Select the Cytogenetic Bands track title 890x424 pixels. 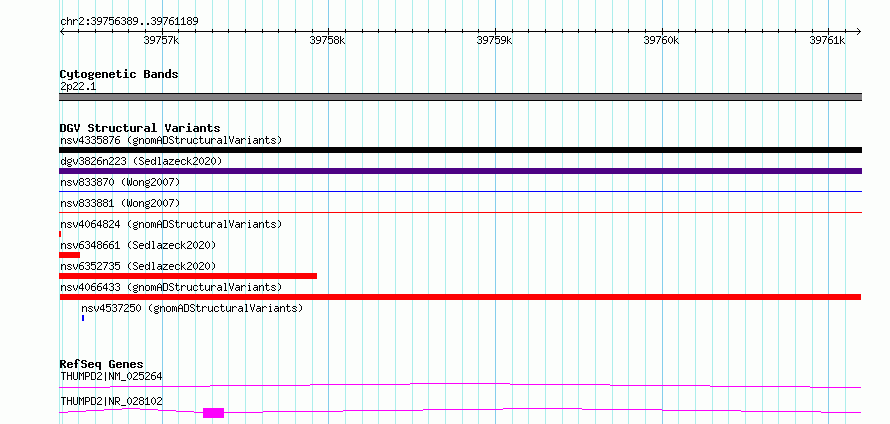click(x=119, y=74)
